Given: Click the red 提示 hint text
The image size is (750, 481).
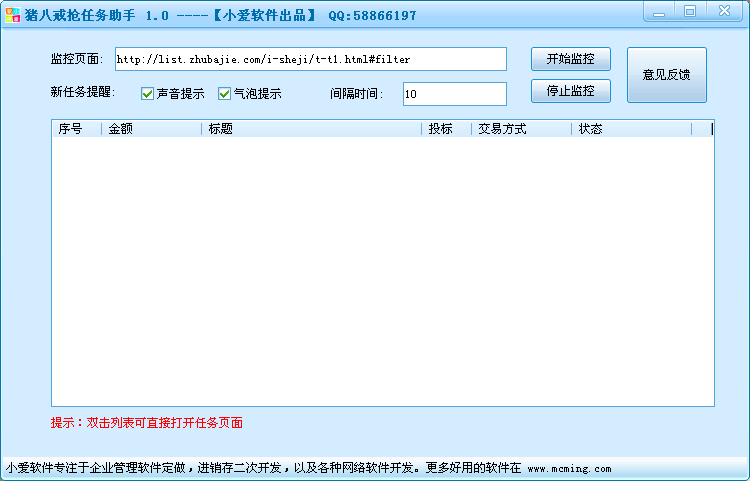Looking at the screenshot, I should click(x=147, y=423).
